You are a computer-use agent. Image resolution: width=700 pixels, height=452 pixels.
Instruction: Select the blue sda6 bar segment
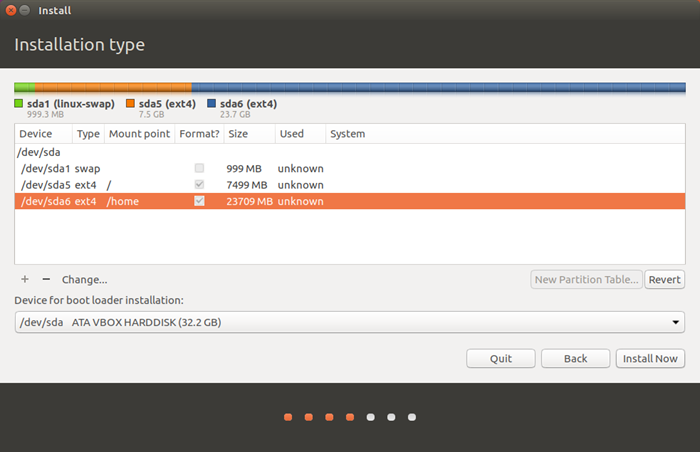(x=438, y=88)
